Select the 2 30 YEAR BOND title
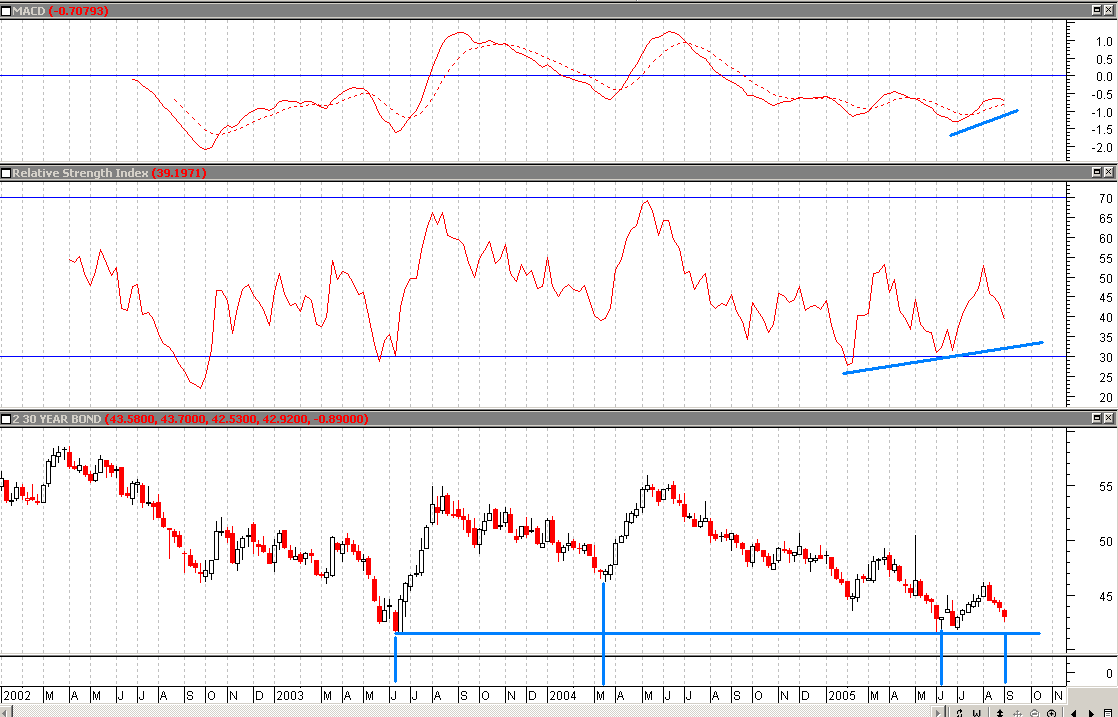The height and width of the screenshot is (717, 1118). 57,418
